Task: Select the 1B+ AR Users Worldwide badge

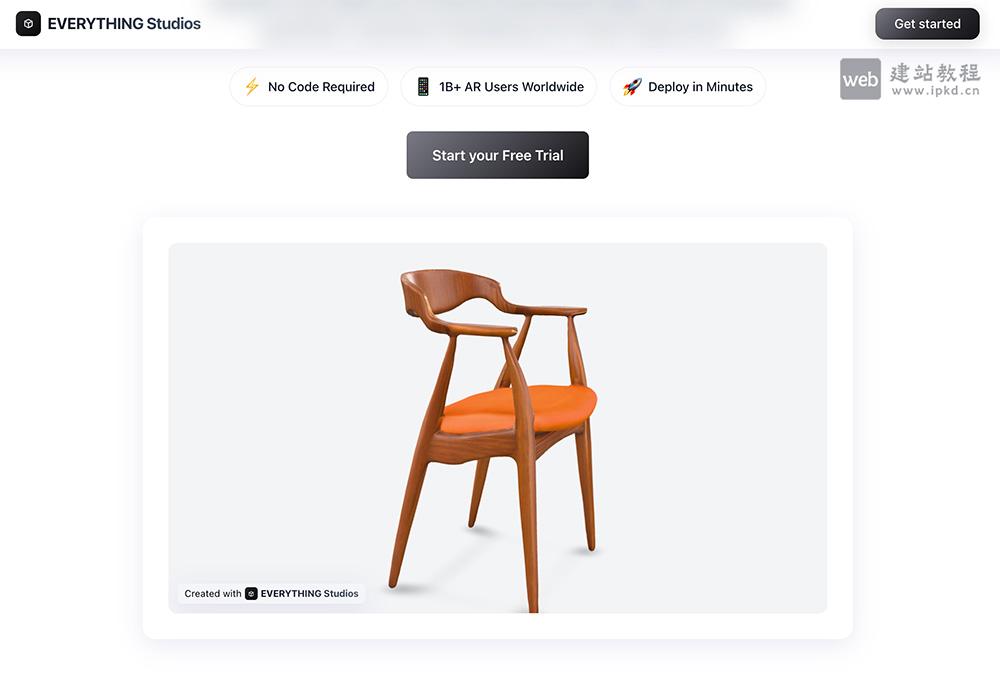Action: point(499,87)
